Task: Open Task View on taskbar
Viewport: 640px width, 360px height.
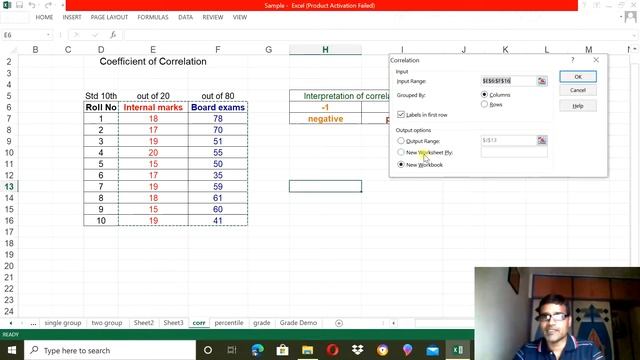Action: [x=232, y=350]
